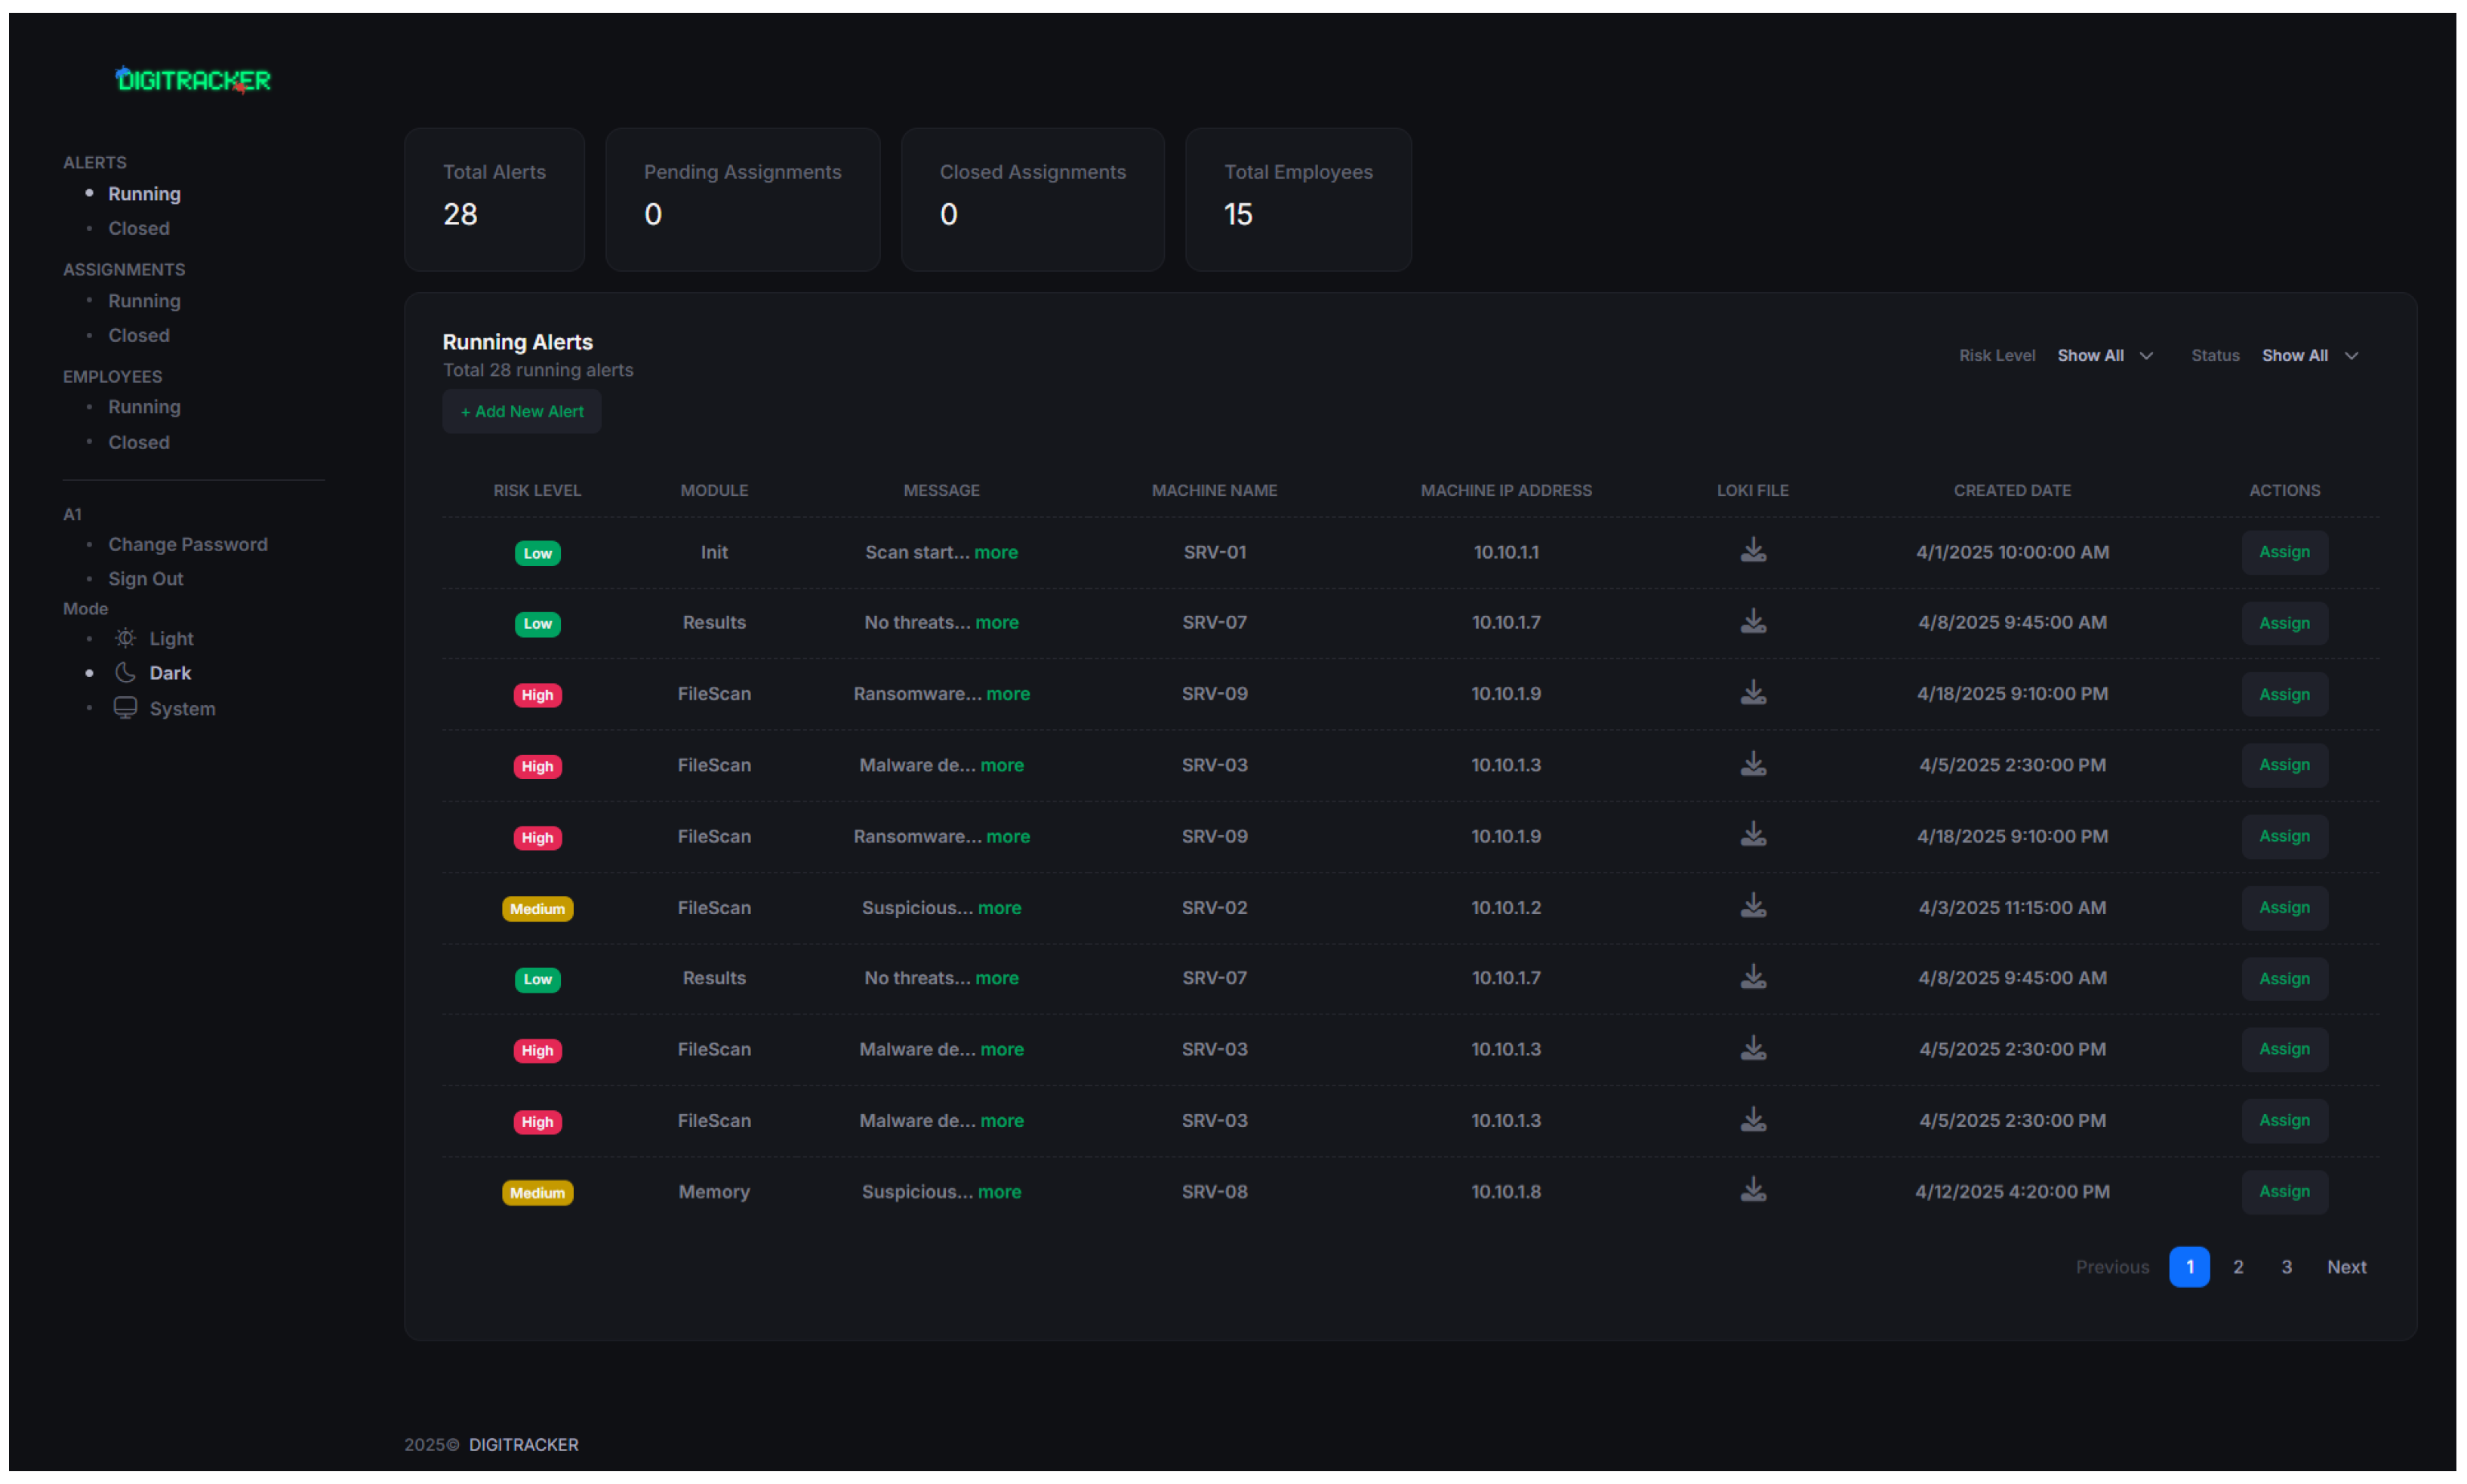Click Sign Out link in sidebar

point(146,578)
